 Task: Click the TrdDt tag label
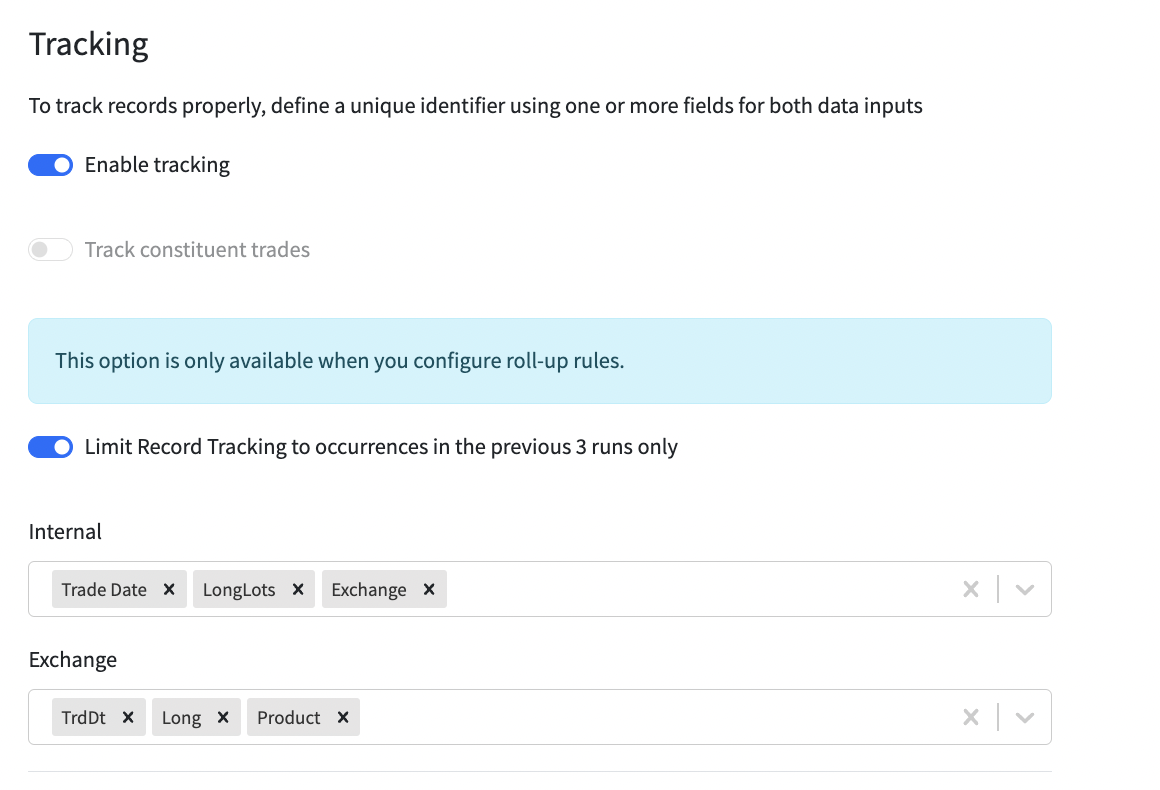(84, 718)
